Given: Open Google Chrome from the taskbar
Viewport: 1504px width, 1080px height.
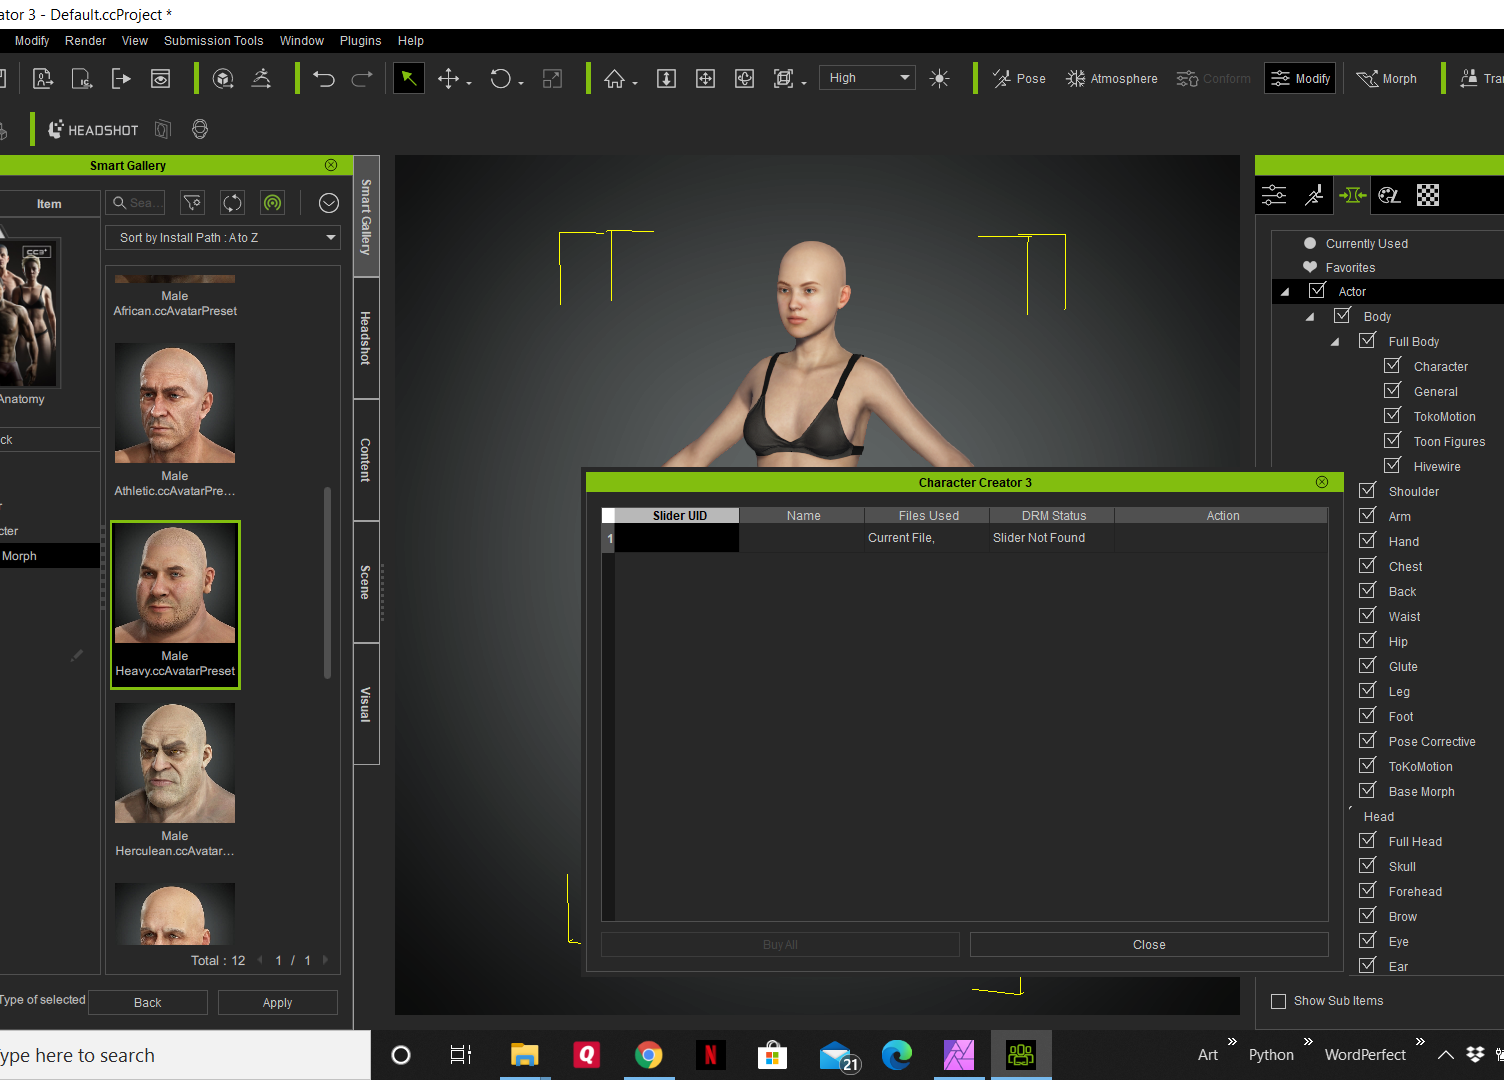Looking at the screenshot, I should pyautogui.click(x=649, y=1055).
